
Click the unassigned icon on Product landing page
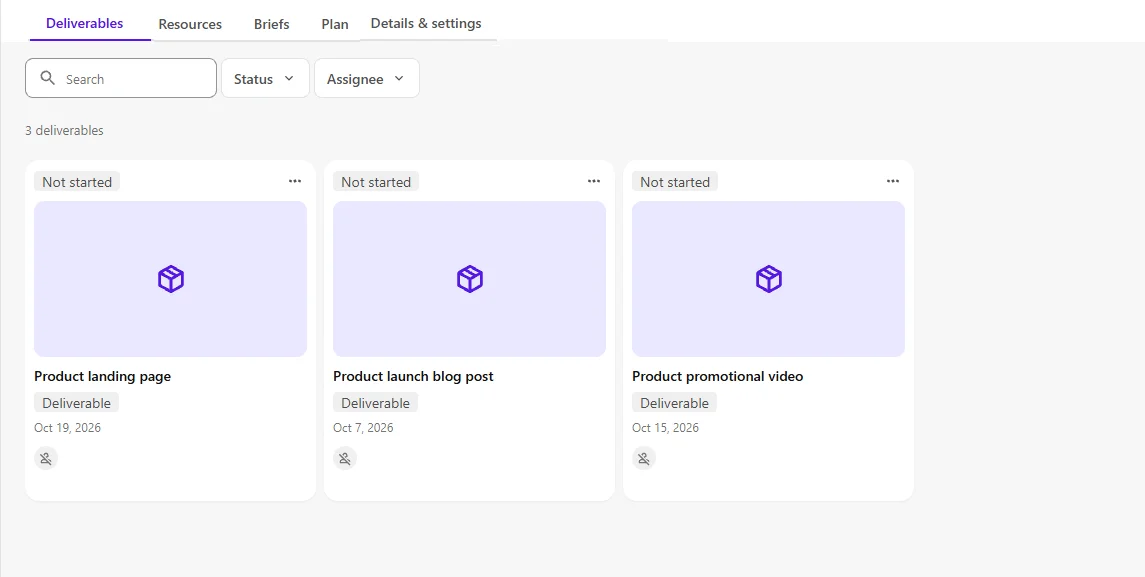point(46,459)
